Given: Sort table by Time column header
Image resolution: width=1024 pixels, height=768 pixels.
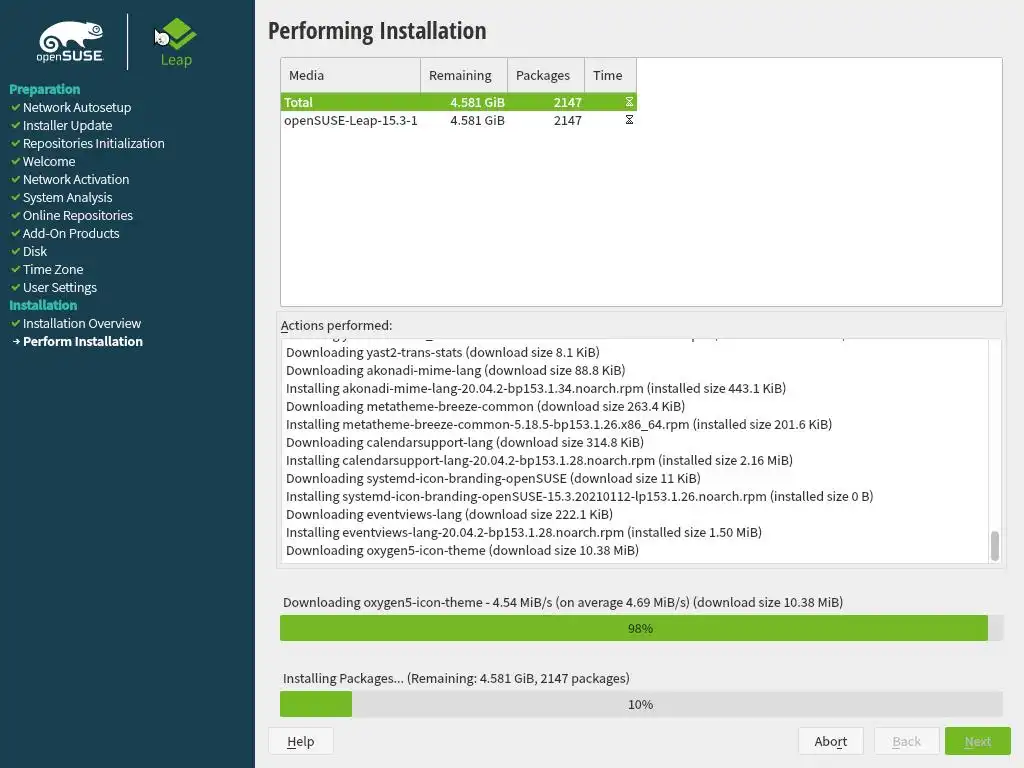Looking at the screenshot, I should point(611,75).
